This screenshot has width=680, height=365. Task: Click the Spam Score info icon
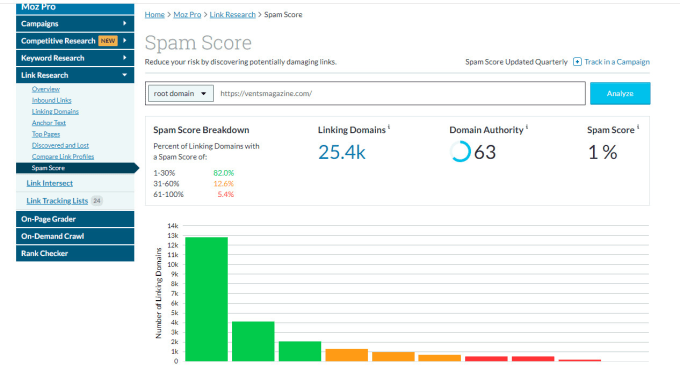point(638,127)
